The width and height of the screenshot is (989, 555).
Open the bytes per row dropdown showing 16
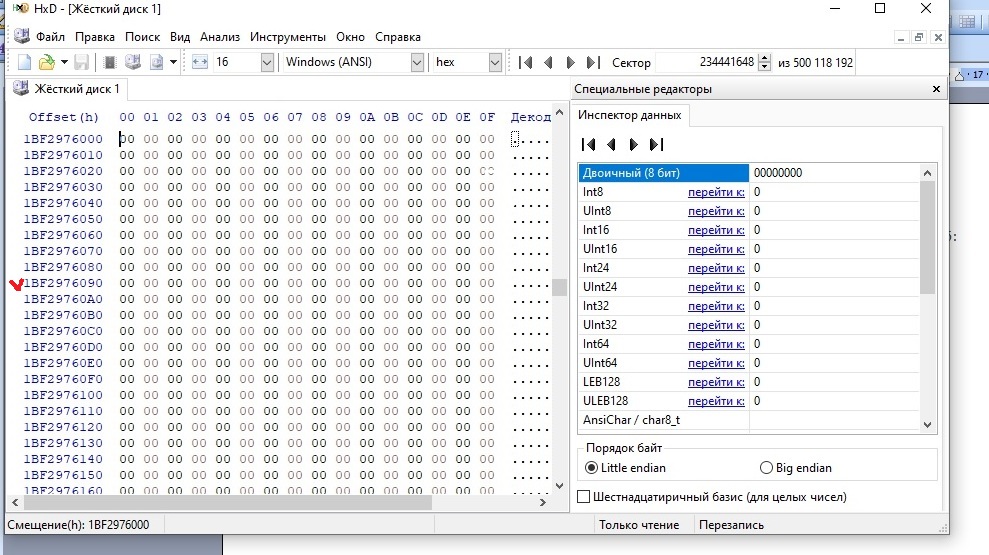267,62
